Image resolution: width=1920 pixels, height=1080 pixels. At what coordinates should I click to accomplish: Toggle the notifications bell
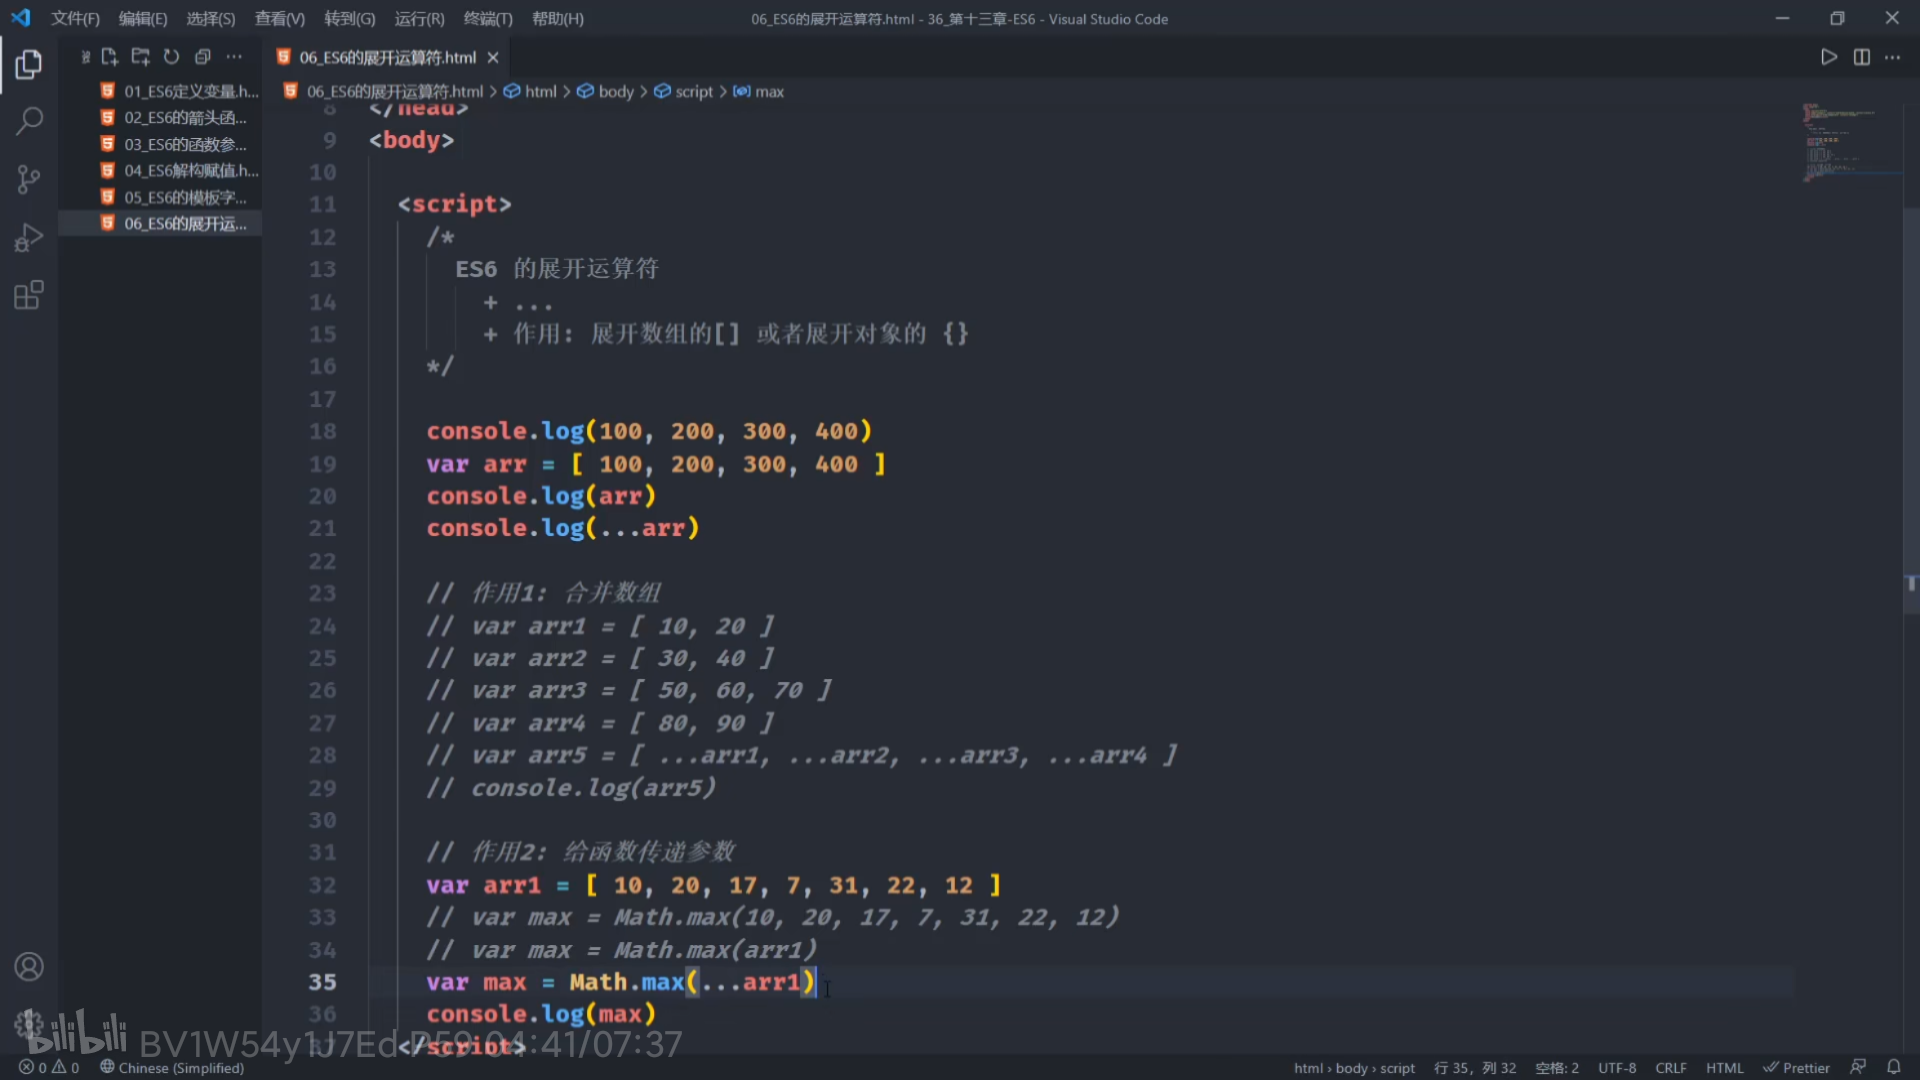pyautogui.click(x=1893, y=1067)
